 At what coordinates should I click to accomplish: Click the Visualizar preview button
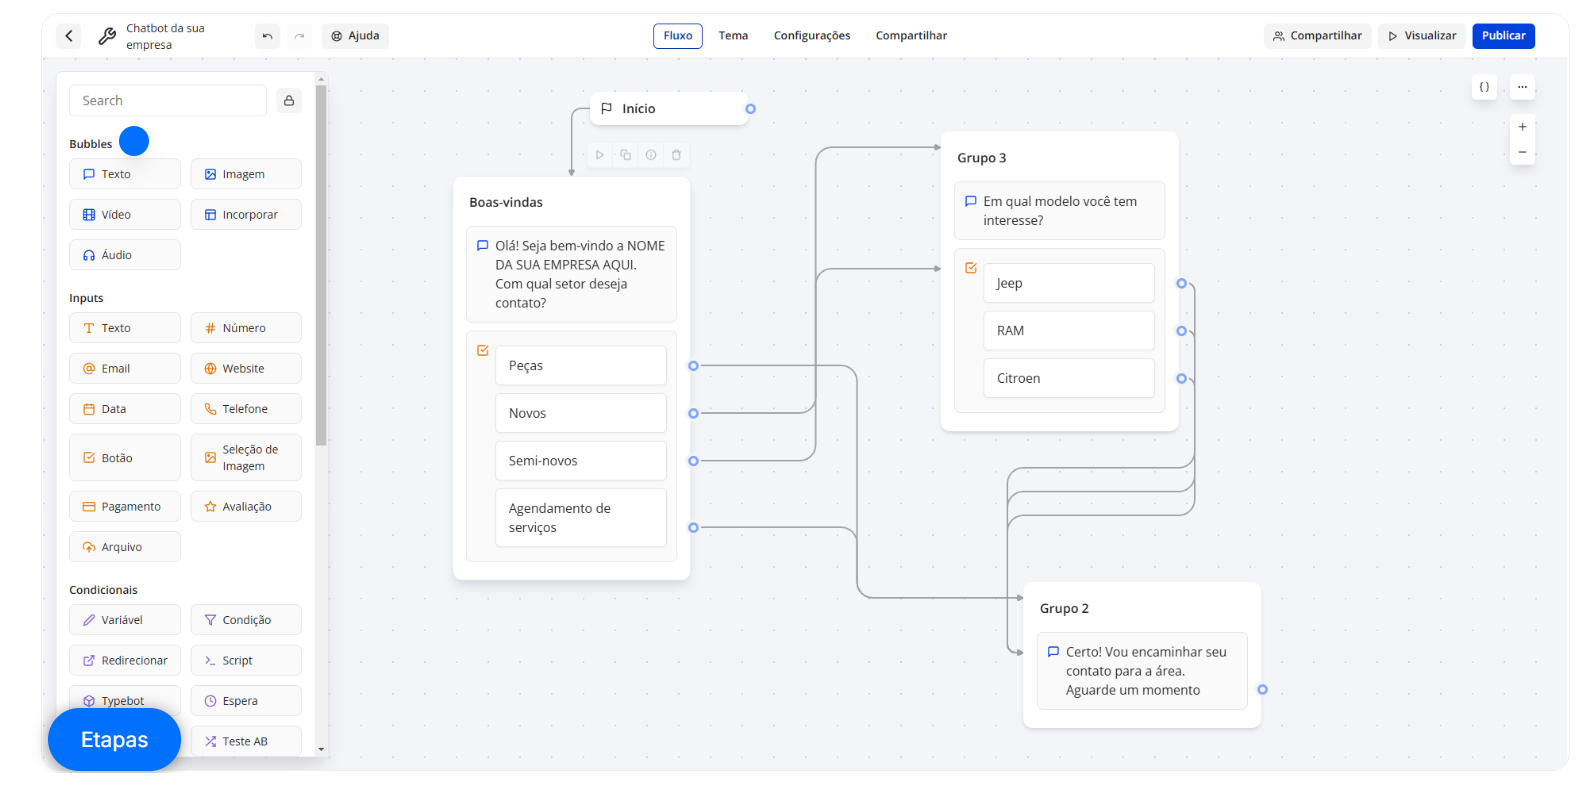(1421, 36)
